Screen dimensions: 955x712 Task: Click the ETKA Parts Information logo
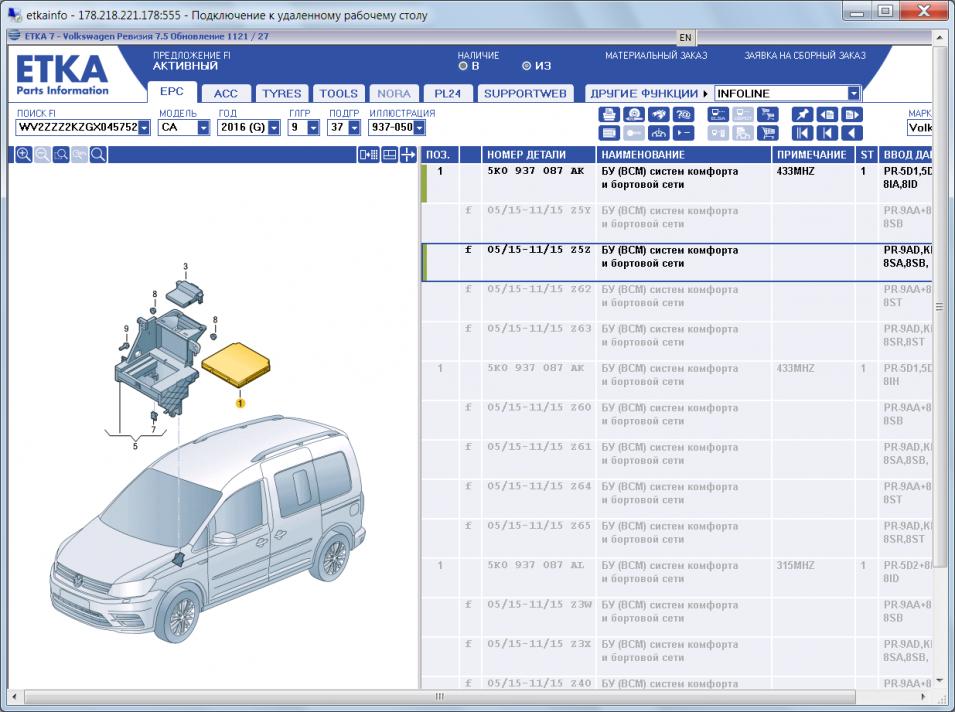(x=62, y=76)
